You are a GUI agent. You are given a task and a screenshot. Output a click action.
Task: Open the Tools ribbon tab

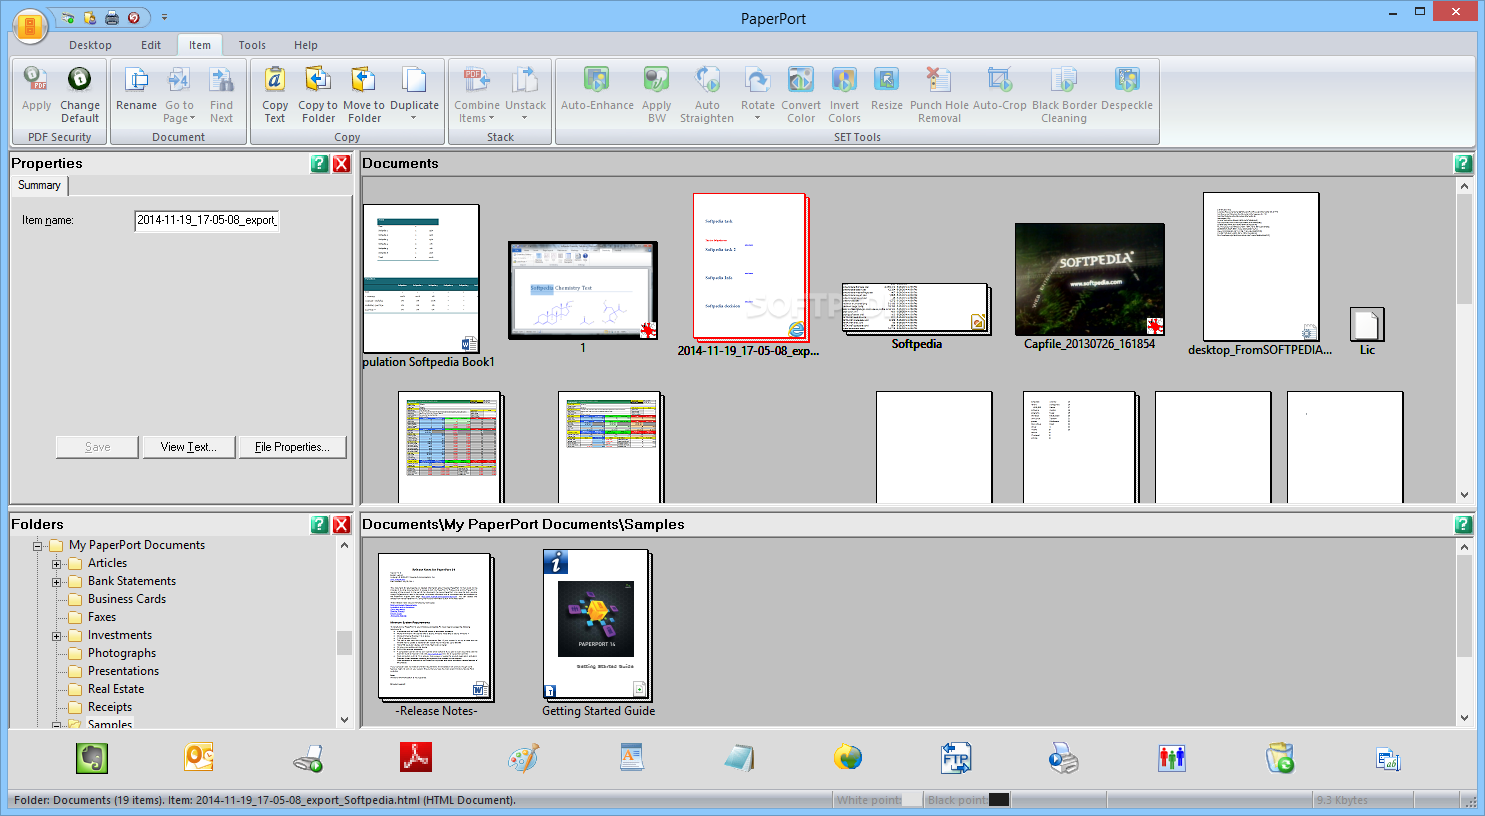pos(252,45)
